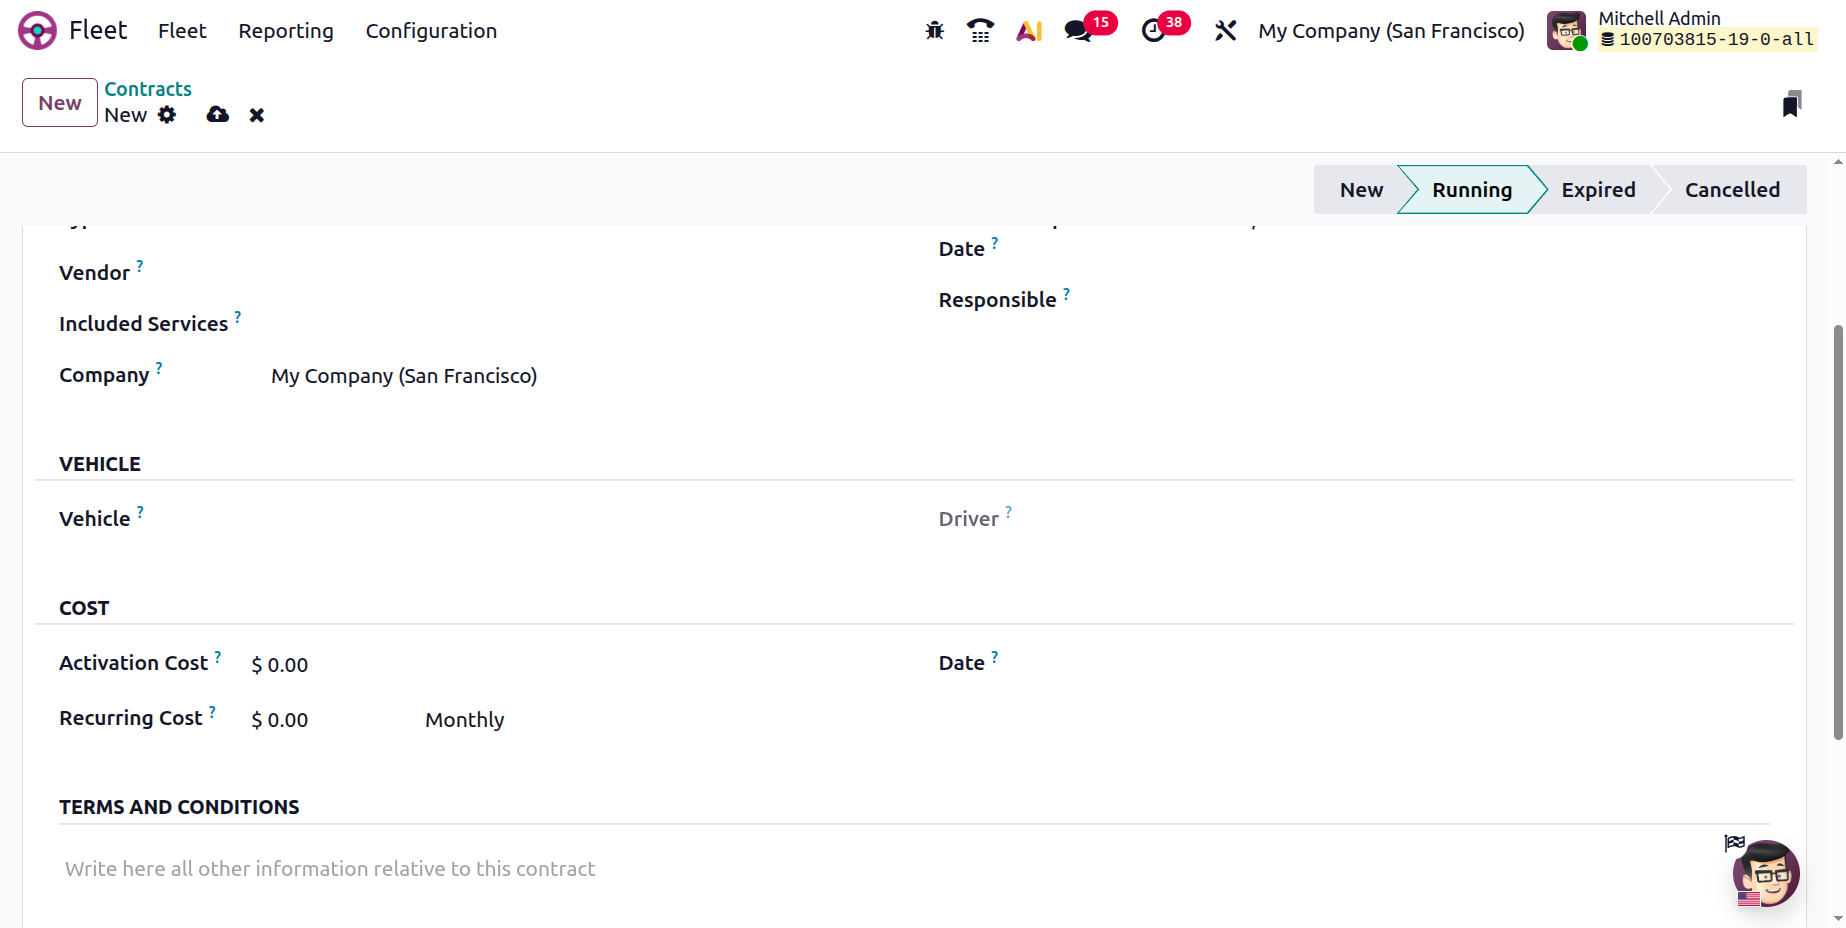This screenshot has height=928, width=1846.
Task: Save record with cloud upload icon
Action: point(217,115)
